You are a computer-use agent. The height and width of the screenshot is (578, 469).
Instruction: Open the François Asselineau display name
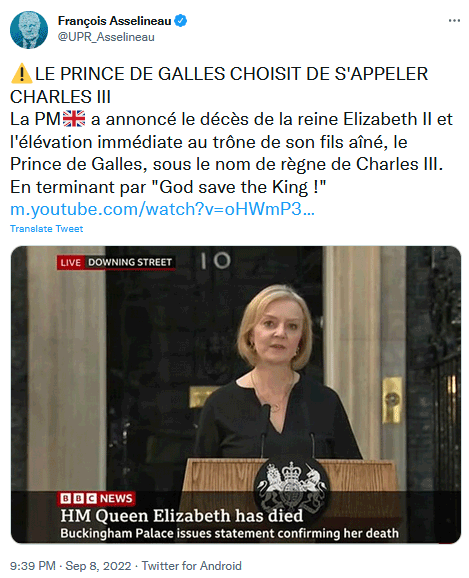(114, 21)
